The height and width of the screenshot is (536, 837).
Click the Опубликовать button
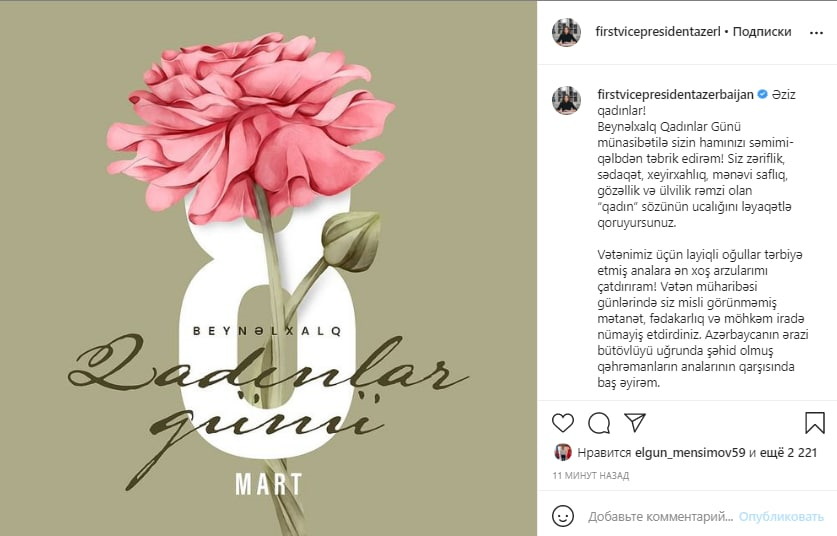click(781, 516)
